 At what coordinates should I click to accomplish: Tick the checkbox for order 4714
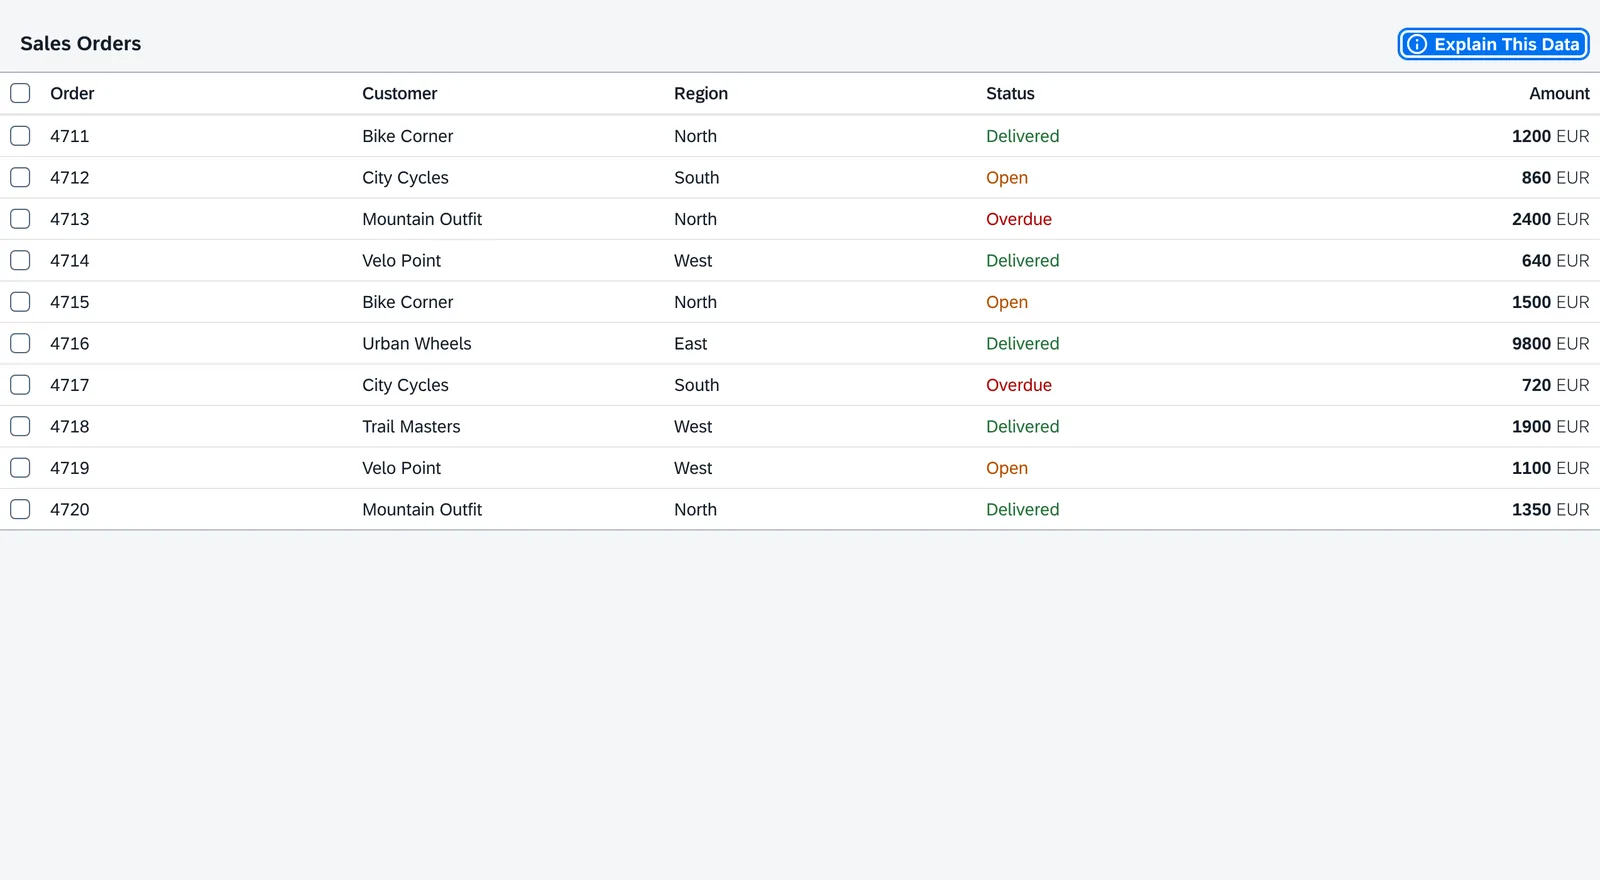click(x=20, y=260)
